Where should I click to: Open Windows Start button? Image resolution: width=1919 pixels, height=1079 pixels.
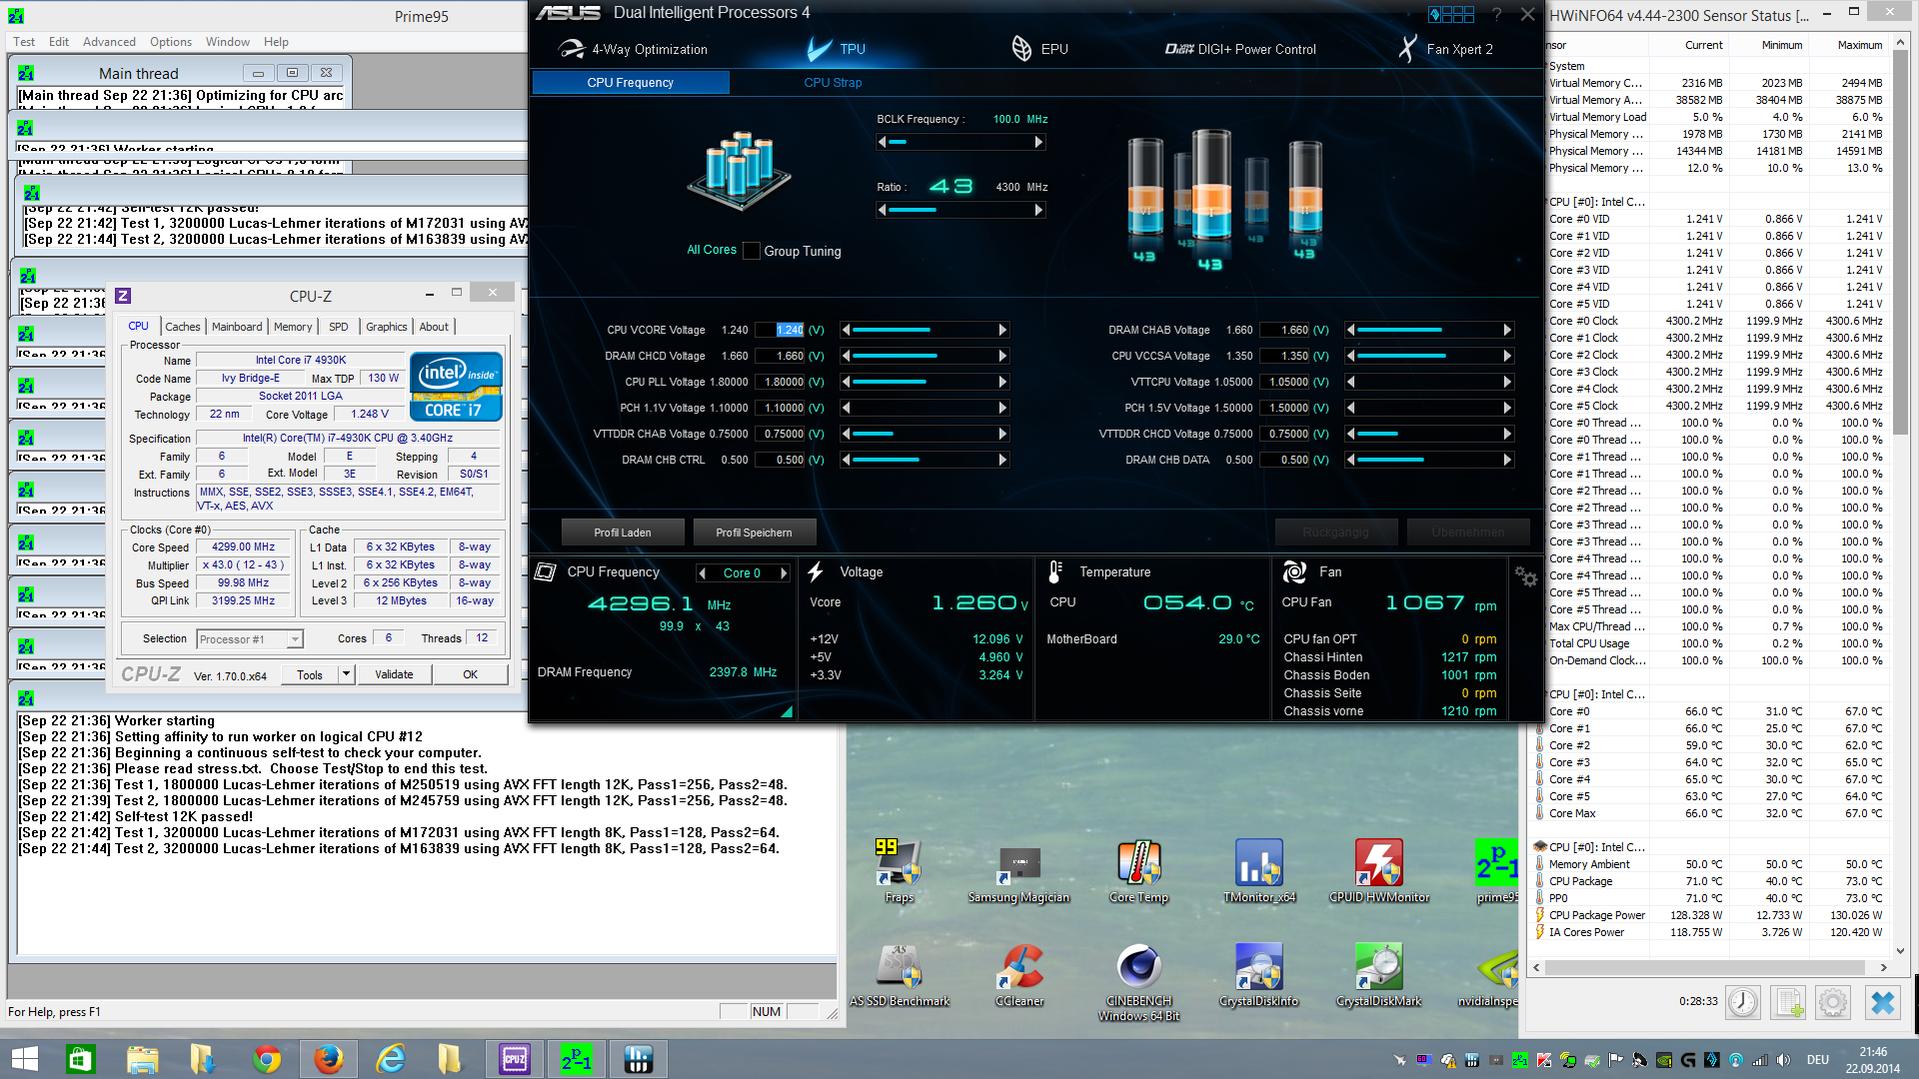coord(24,1059)
